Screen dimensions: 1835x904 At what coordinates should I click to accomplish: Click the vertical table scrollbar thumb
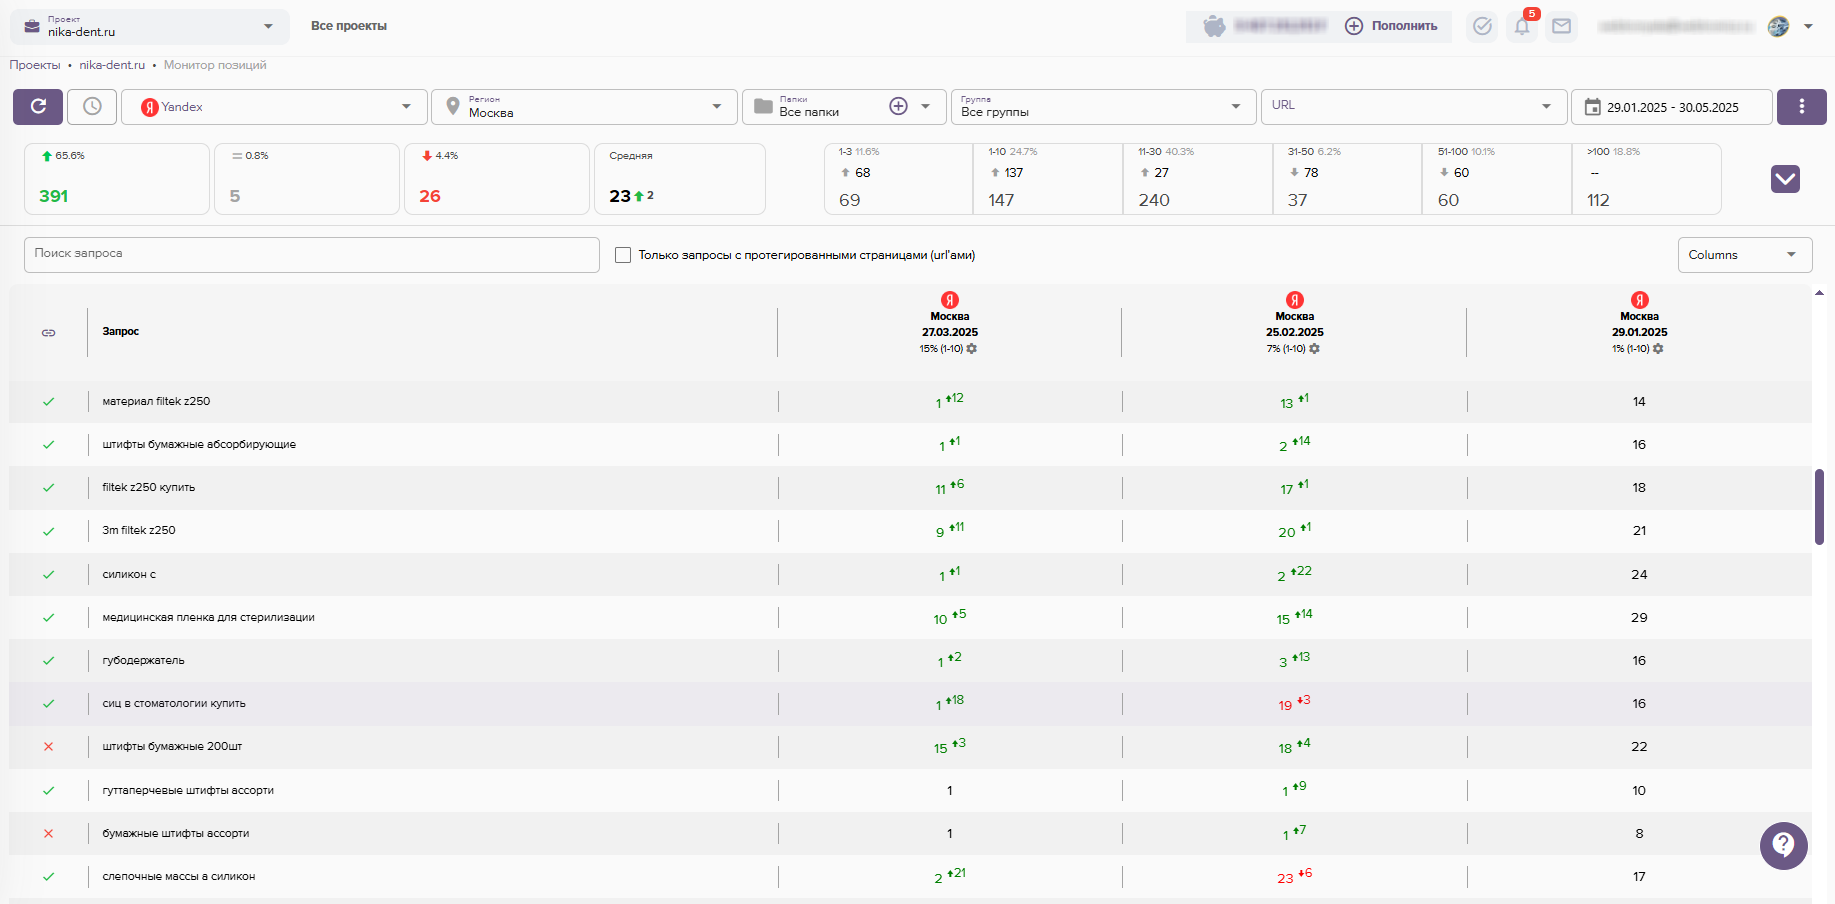(x=1819, y=506)
